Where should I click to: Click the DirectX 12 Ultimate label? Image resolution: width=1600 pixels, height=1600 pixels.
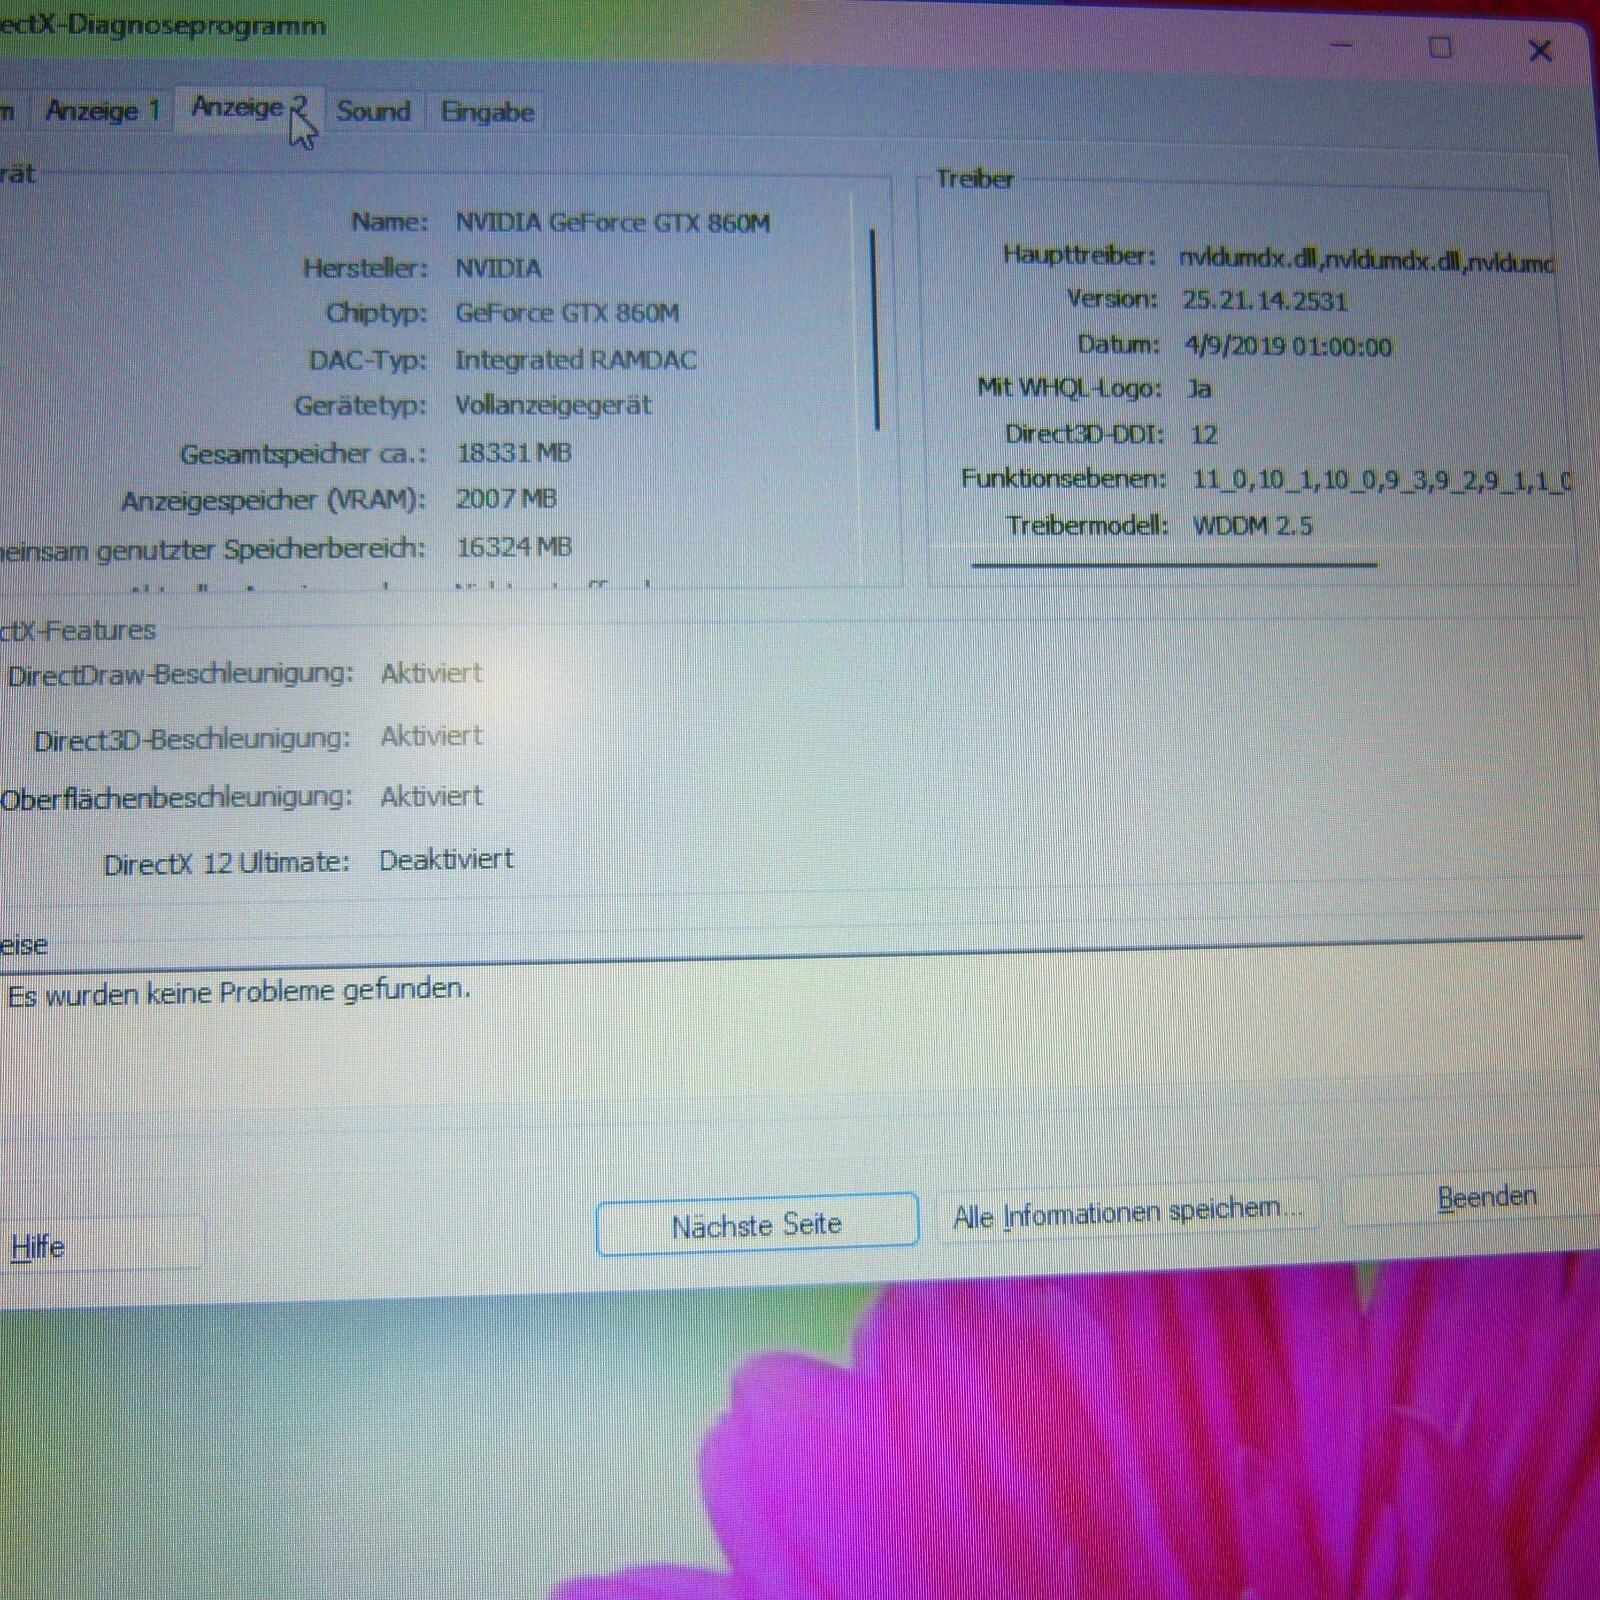point(227,863)
